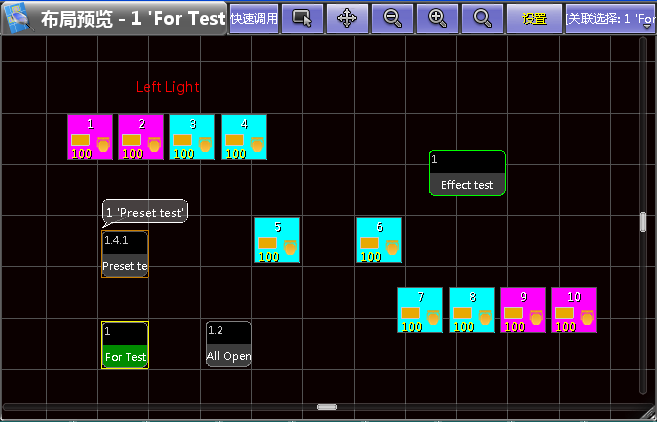Click the 'Preset te' item 1.4.1
The image size is (657, 422).
pos(125,254)
